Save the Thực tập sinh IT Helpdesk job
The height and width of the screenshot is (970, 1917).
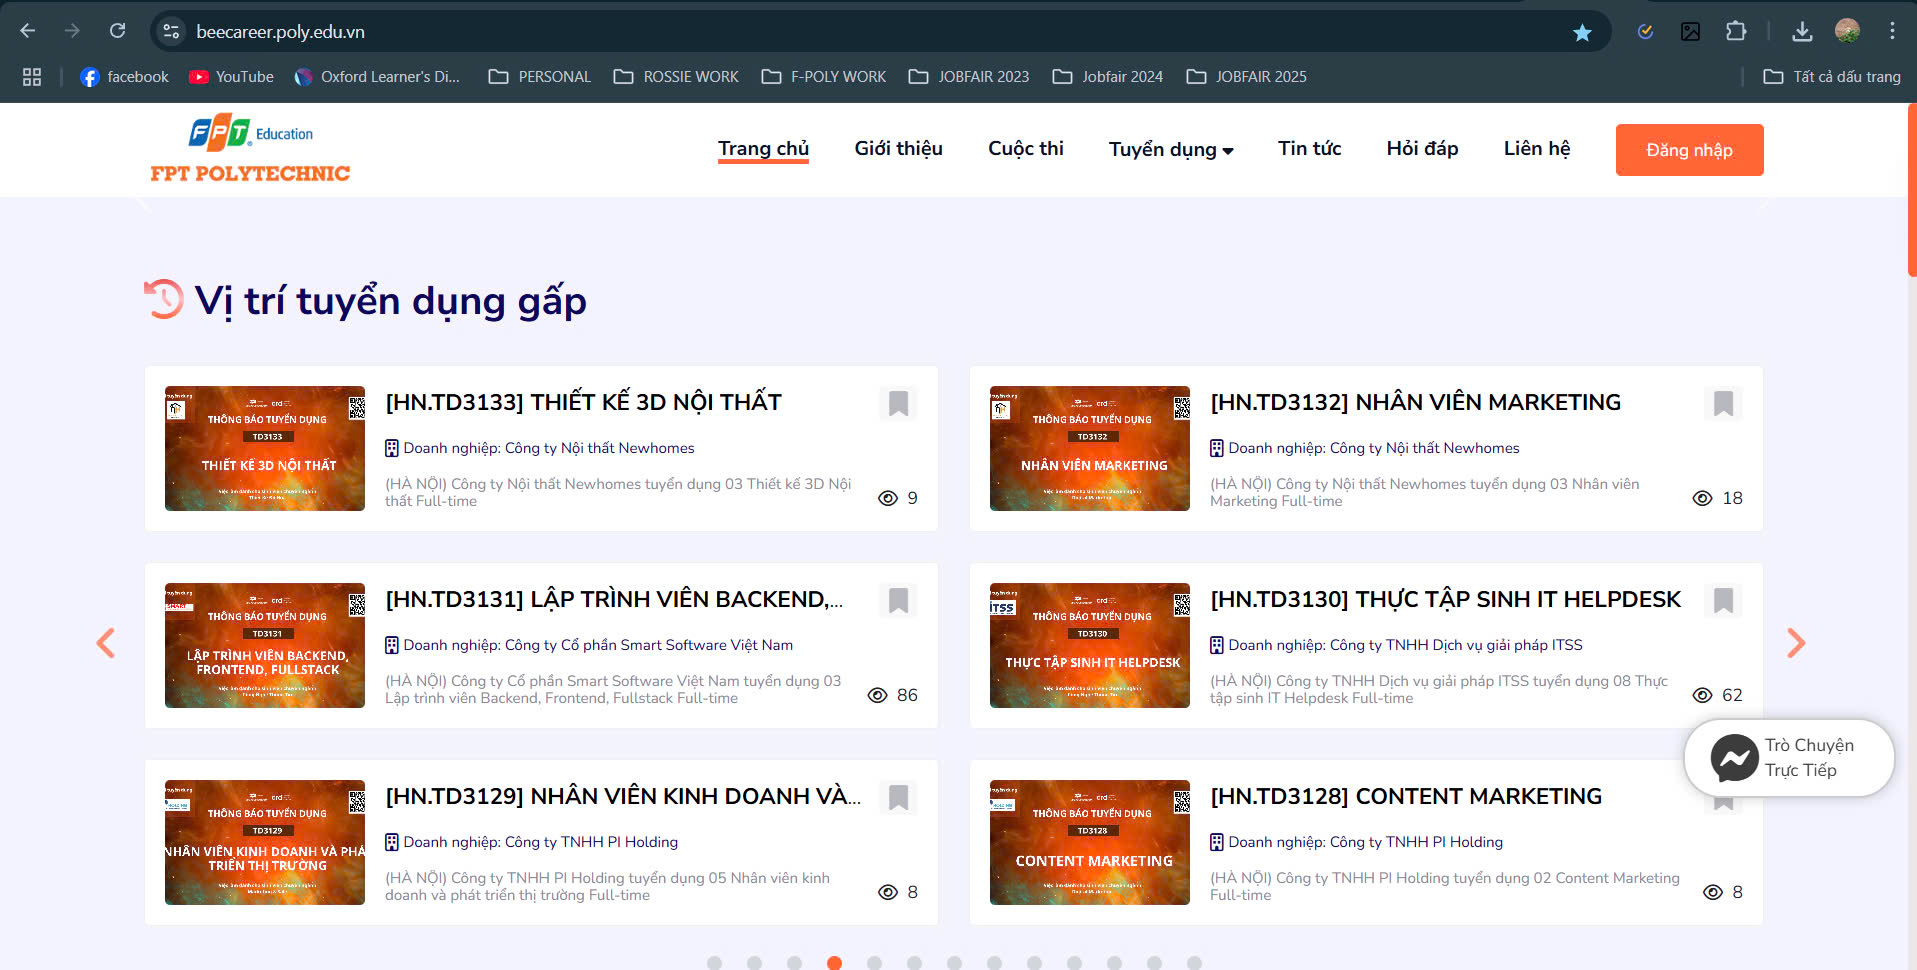pos(1723,601)
